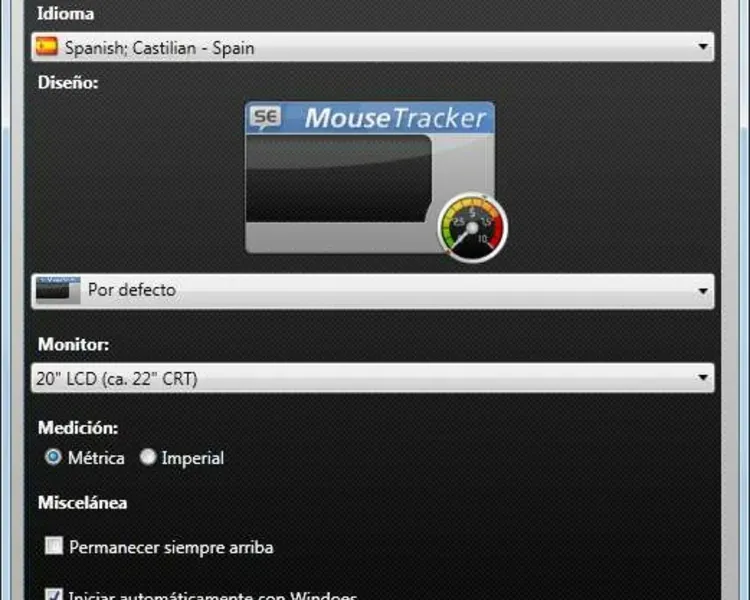This screenshot has height=600, width=750.
Task: Click the SE speech bubble logo icon
Action: pos(266,117)
